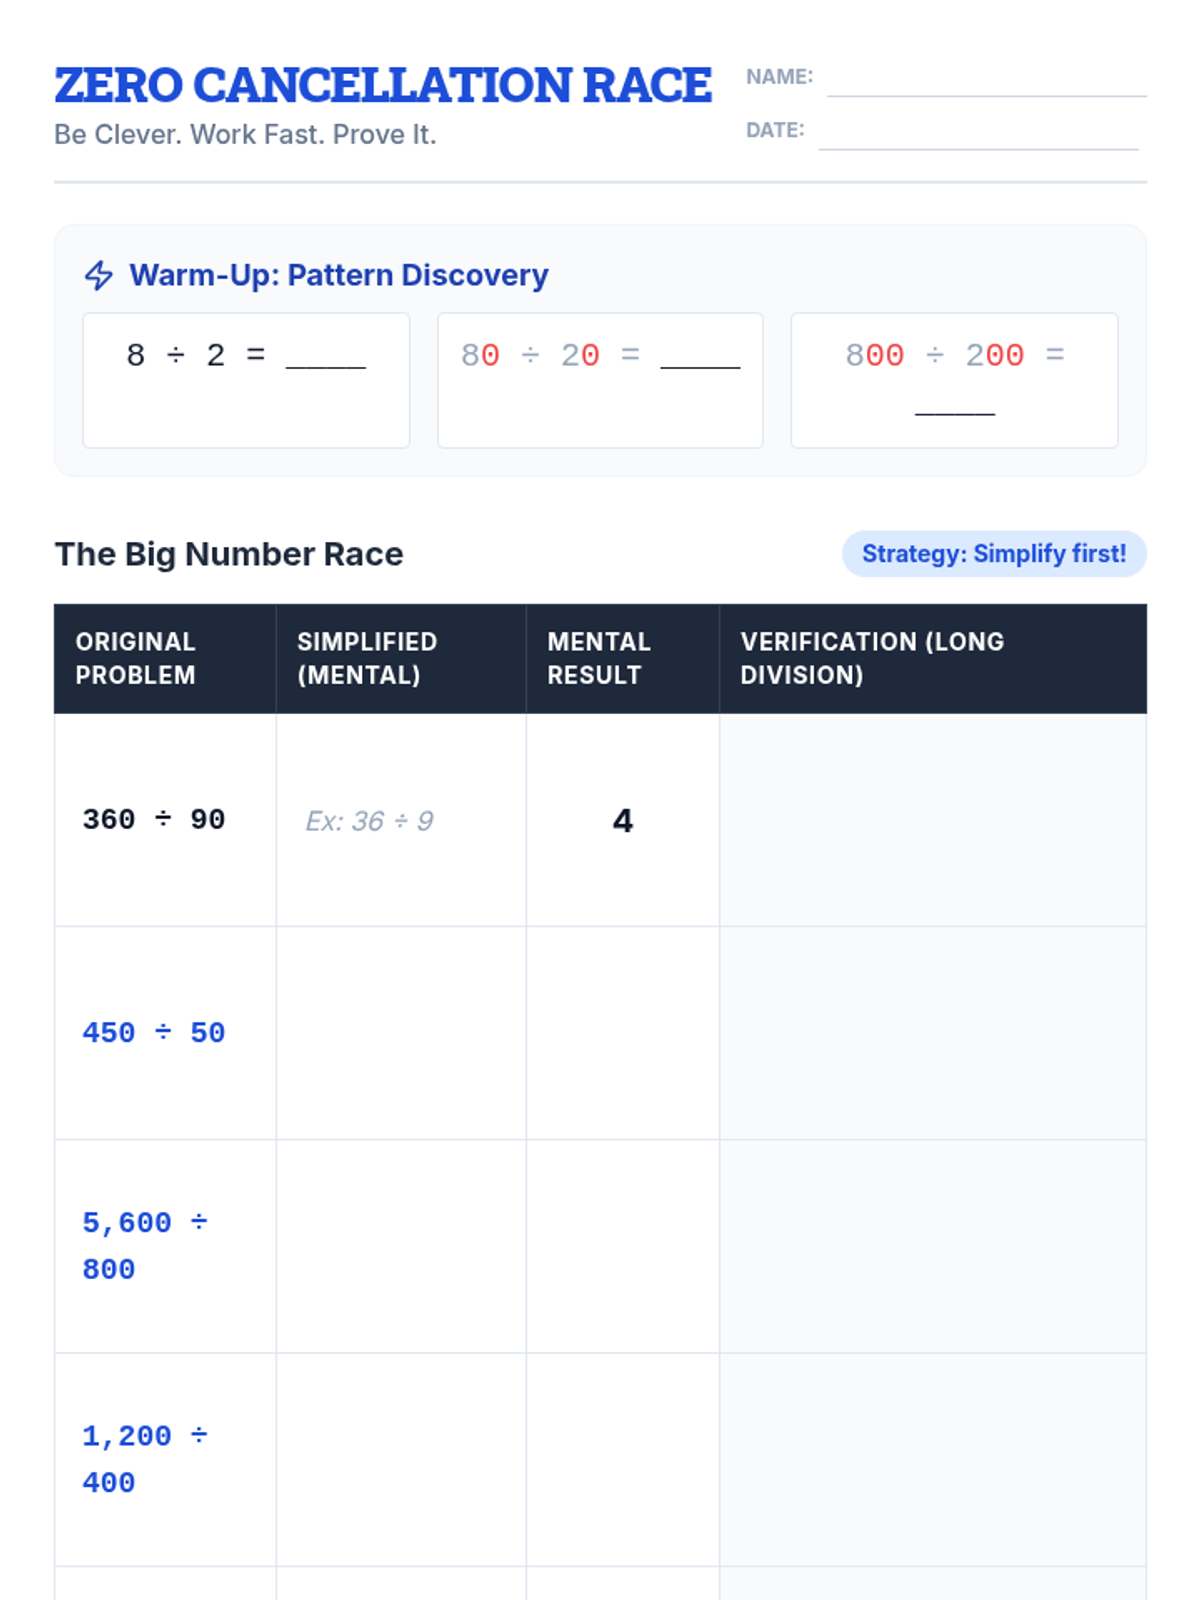Click the example text "Ex: 36 ÷ 9"

point(369,821)
